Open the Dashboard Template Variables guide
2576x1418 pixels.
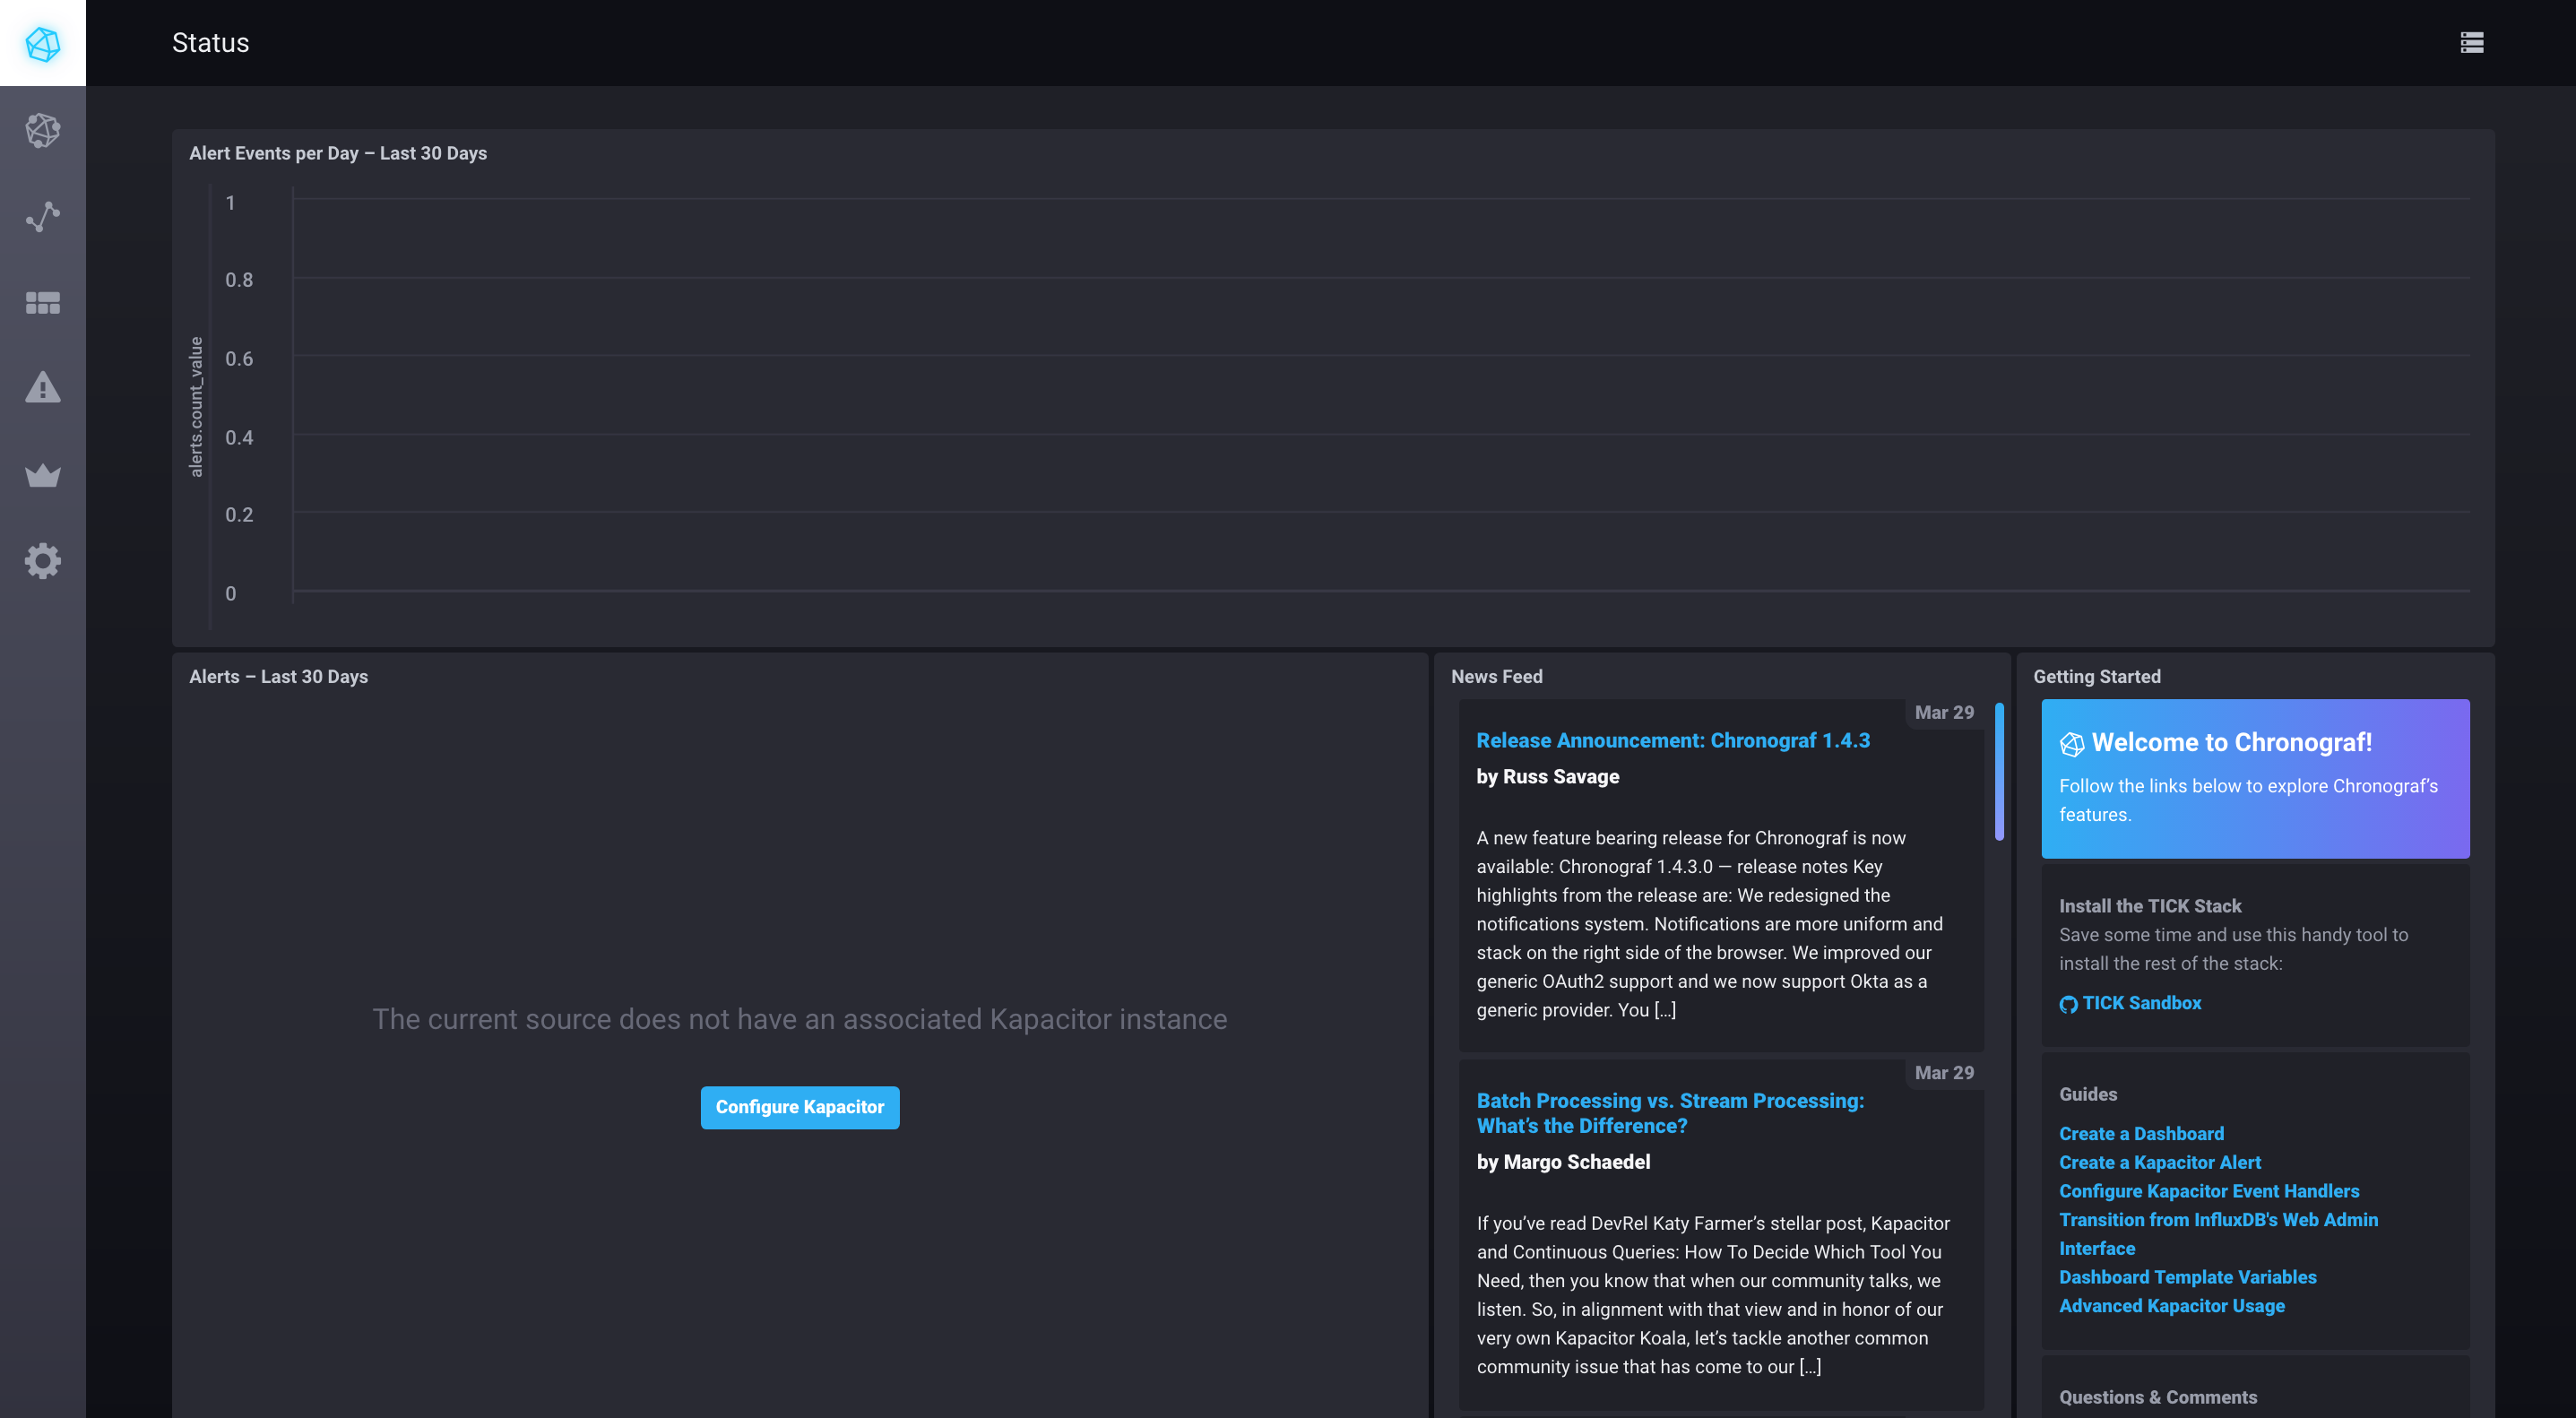click(2187, 1277)
